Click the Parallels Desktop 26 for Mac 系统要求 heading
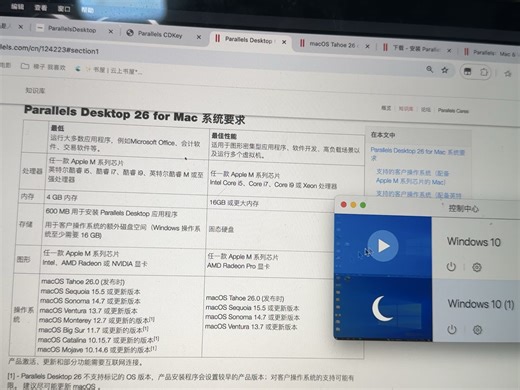 tap(135, 114)
